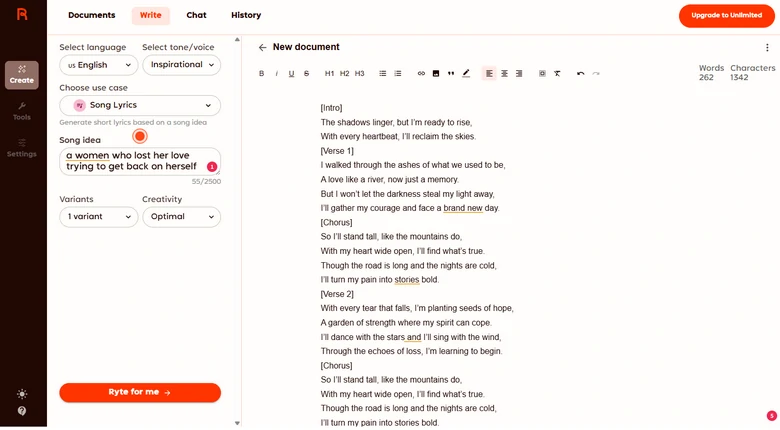The height and width of the screenshot is (430, 780).
Task: Click the '[Verse 2]' heading line
Action: point(337,294)
